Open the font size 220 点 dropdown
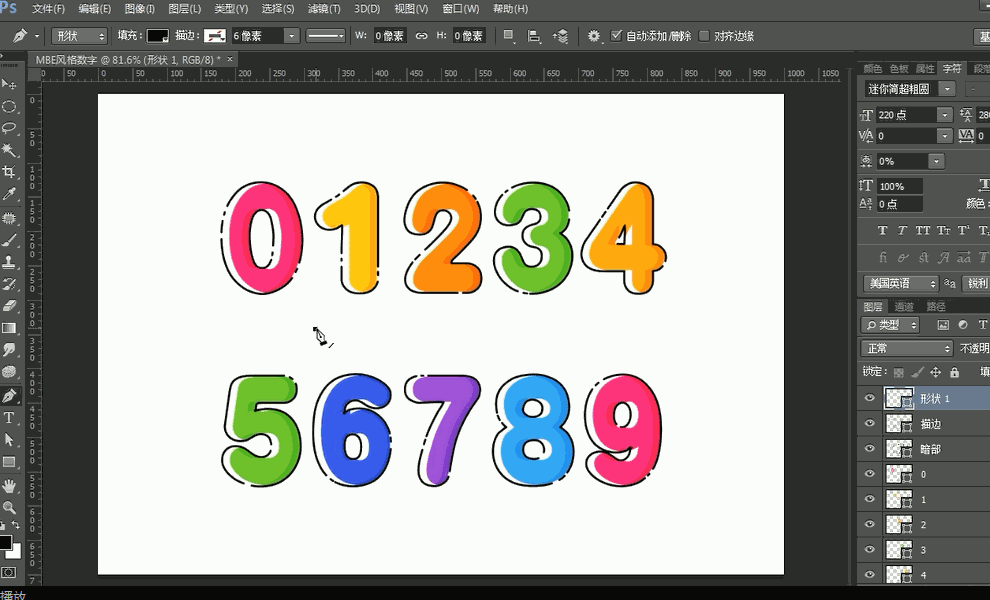This screenshot has height=600, width=990. [x=945, y=115]
